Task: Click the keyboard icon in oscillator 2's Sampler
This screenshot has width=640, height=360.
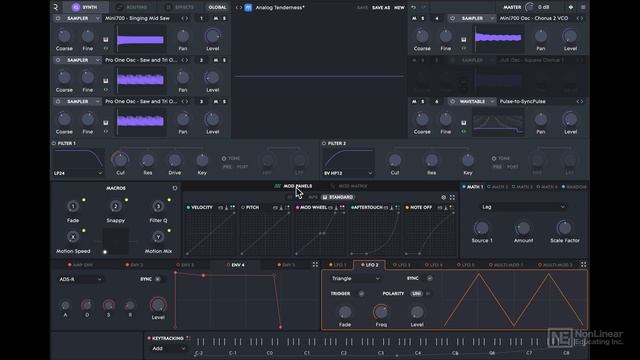Action: [x=106, y=81]
